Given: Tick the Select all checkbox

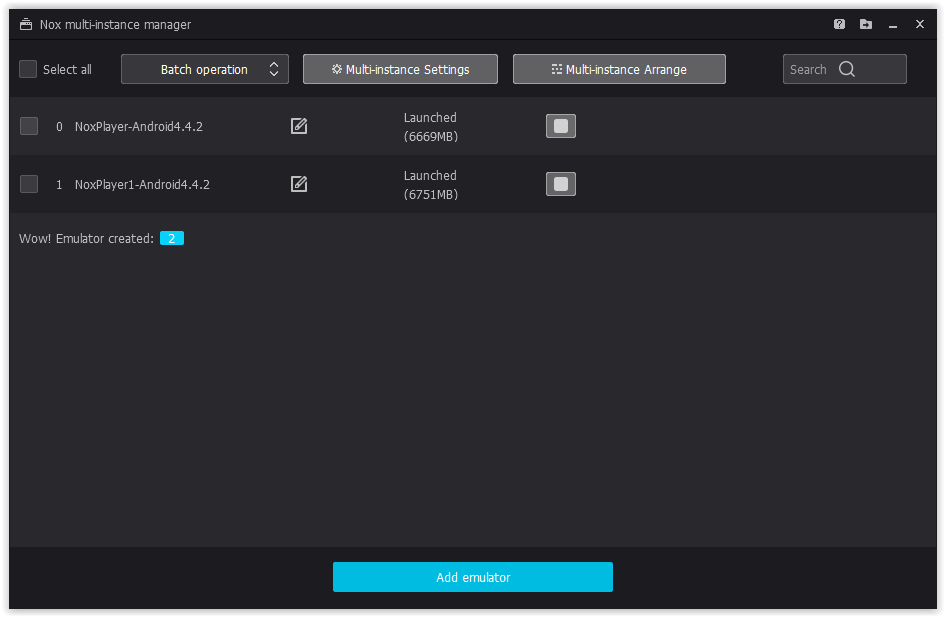Looking at the screenshot, I should point(28,69).
